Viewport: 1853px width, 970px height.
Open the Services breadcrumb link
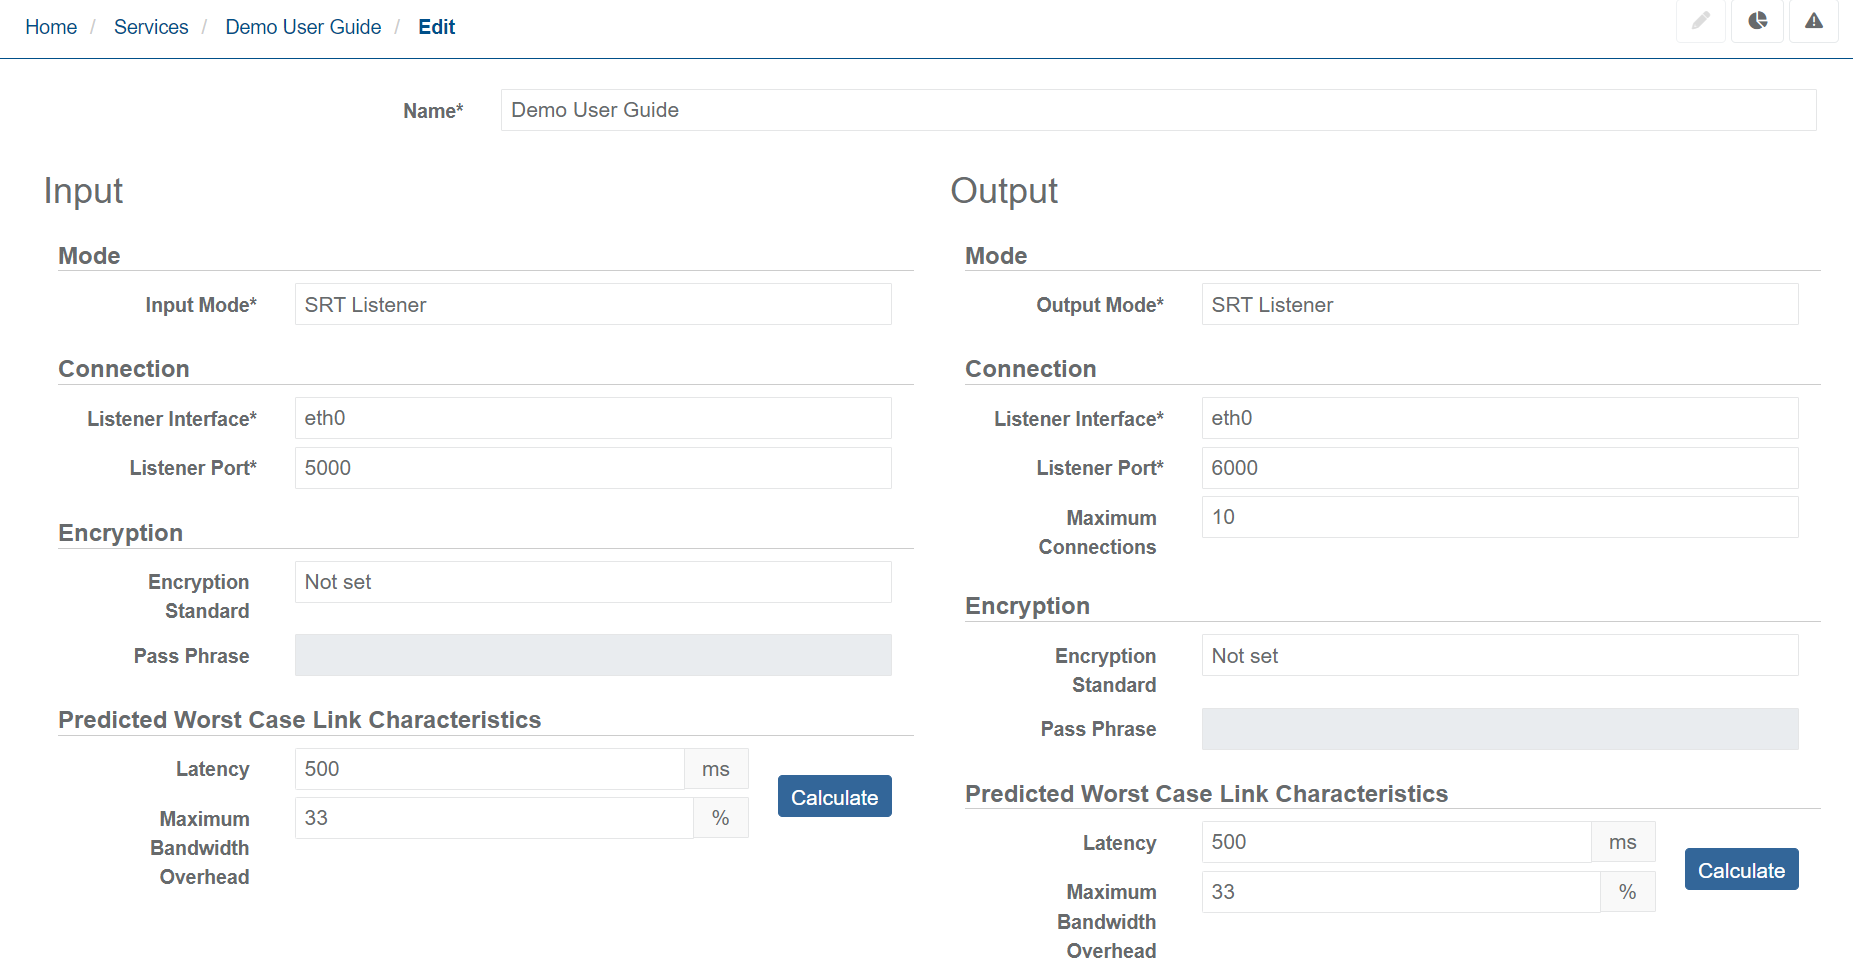(151, 27)
